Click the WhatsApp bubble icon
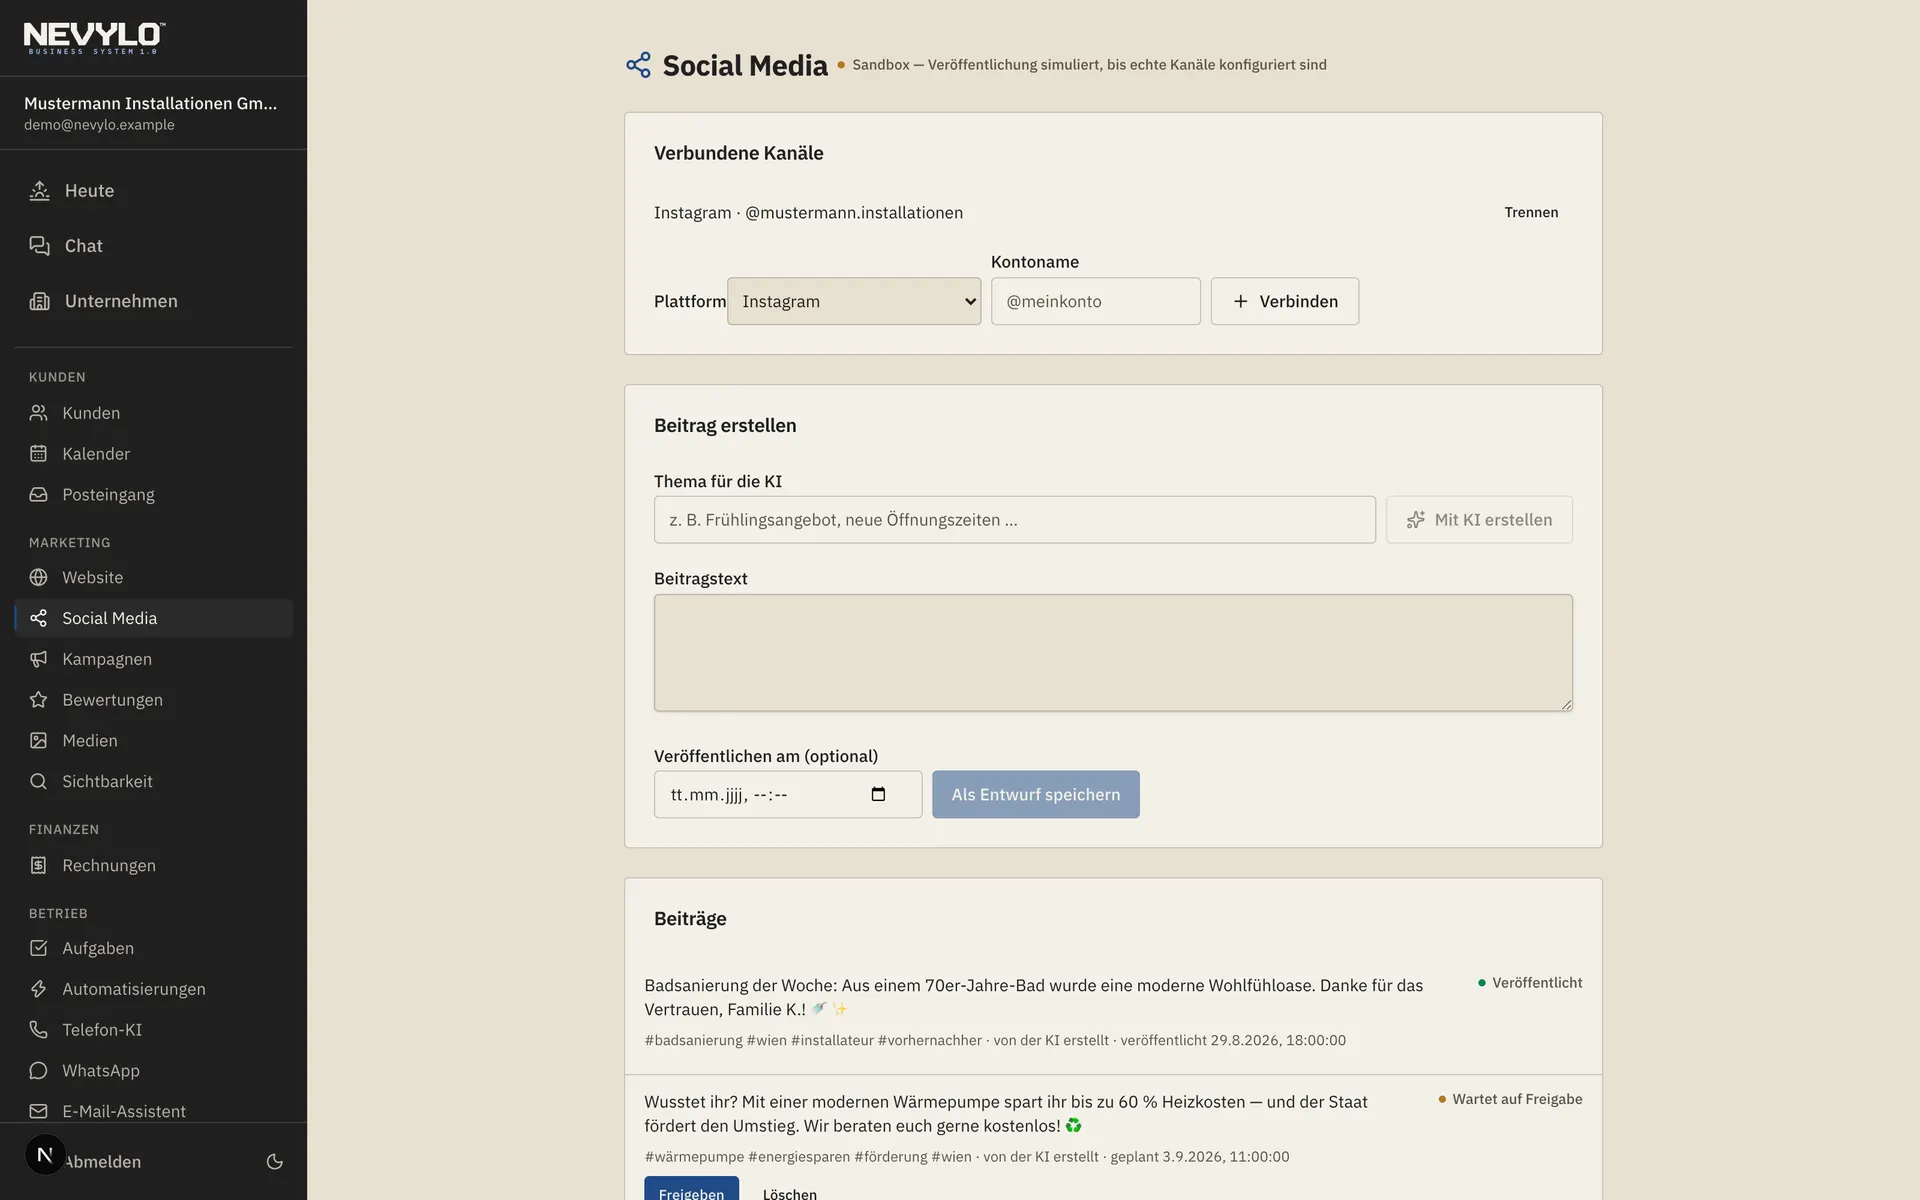Image resolution: width=1920 pixels, height=1200 pixels. point(38,1071)
